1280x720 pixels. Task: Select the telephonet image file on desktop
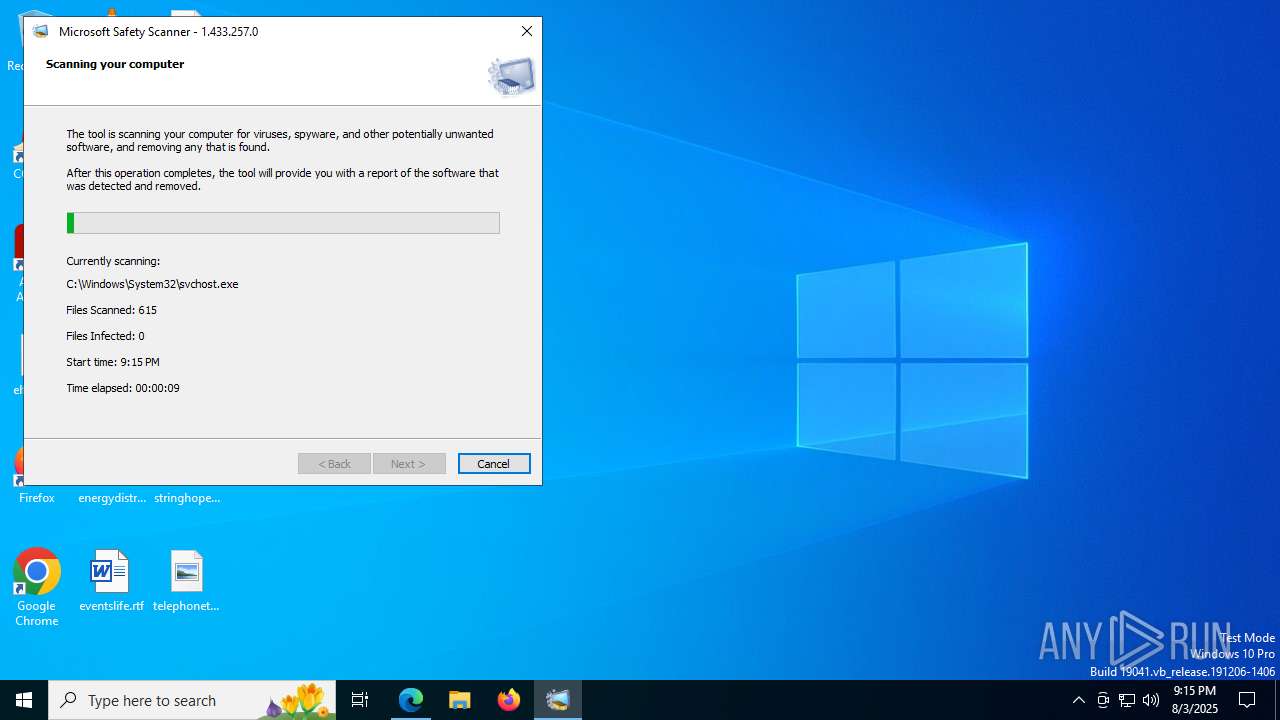tap(186, 581)
